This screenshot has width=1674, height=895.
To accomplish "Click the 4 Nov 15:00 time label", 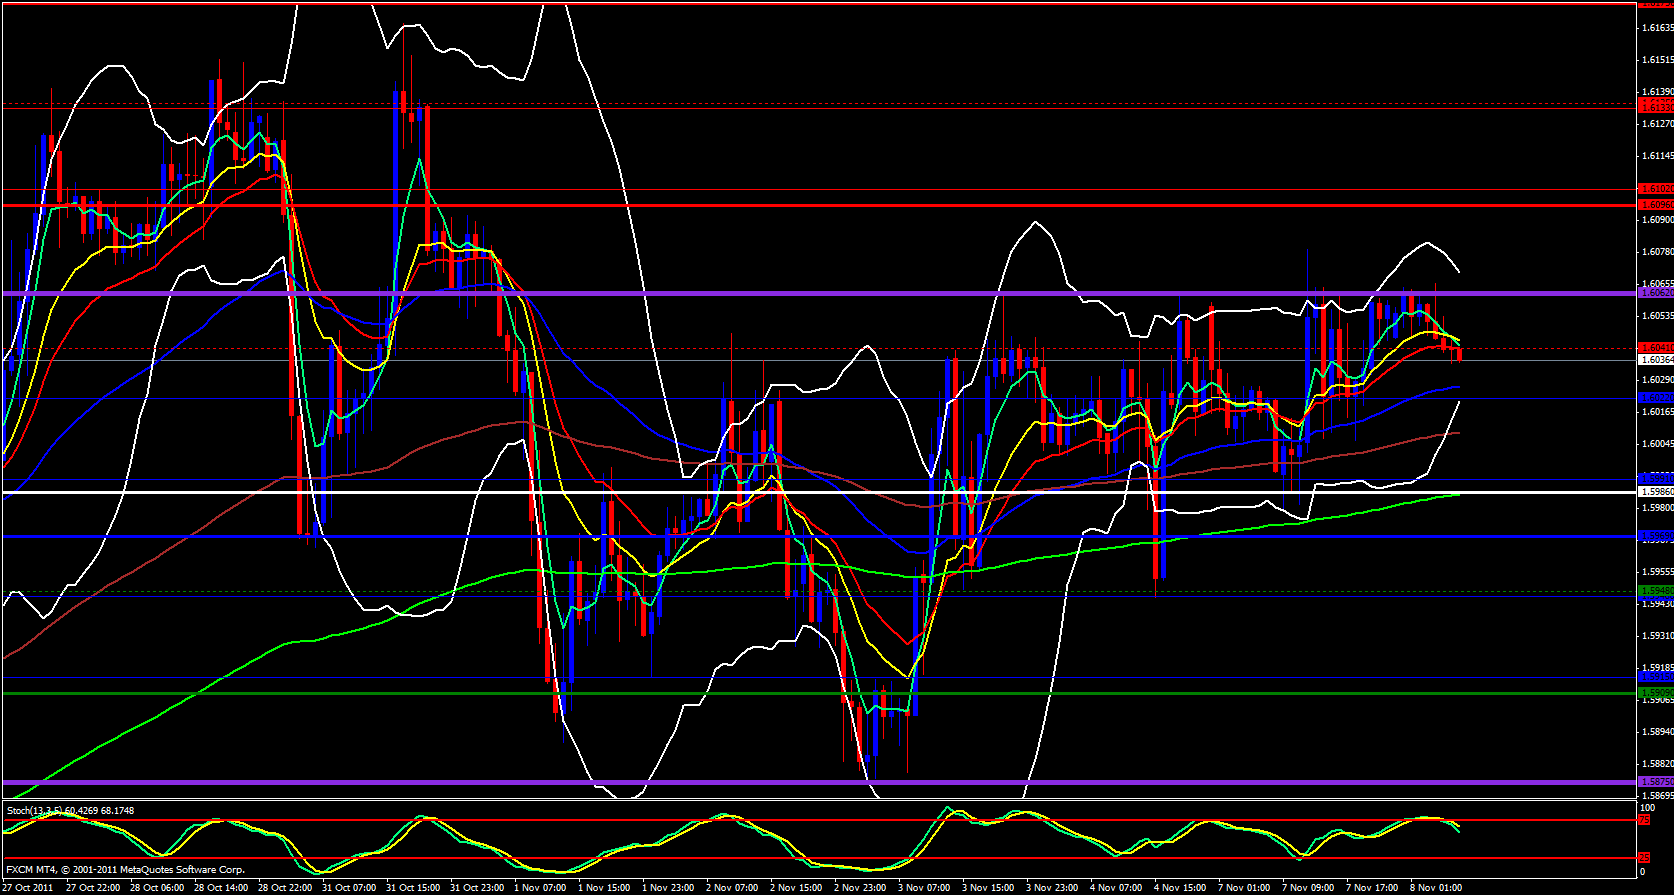I will [x=1180, y=887].
